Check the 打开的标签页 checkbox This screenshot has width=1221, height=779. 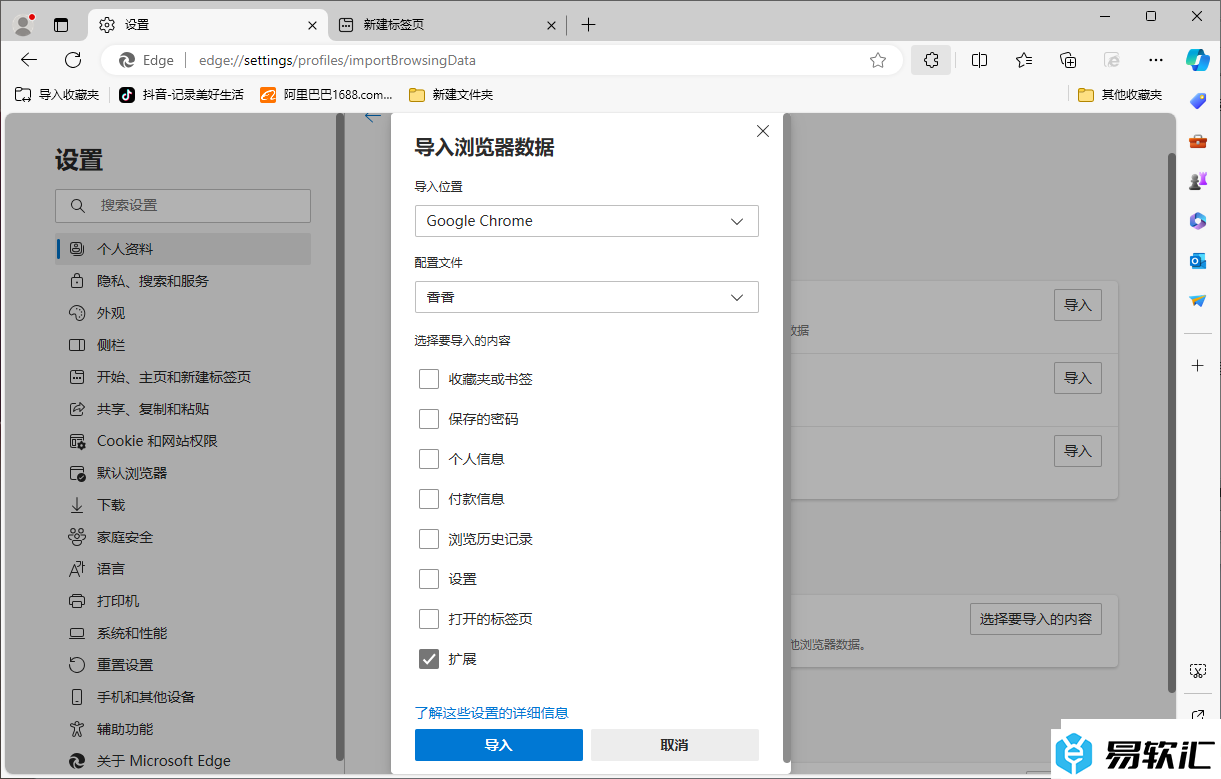[x=429, y=619]
